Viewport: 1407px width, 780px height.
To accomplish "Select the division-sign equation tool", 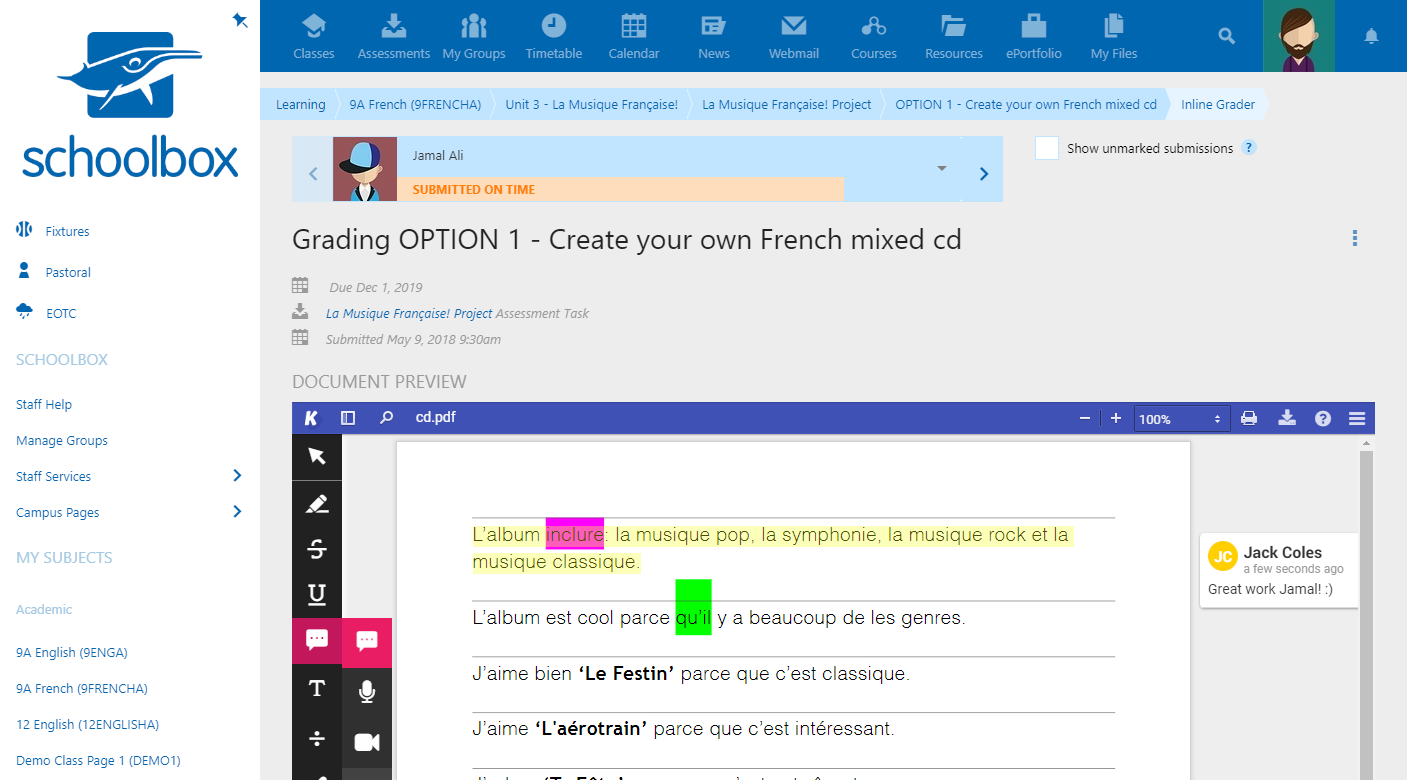I will 317,739.
